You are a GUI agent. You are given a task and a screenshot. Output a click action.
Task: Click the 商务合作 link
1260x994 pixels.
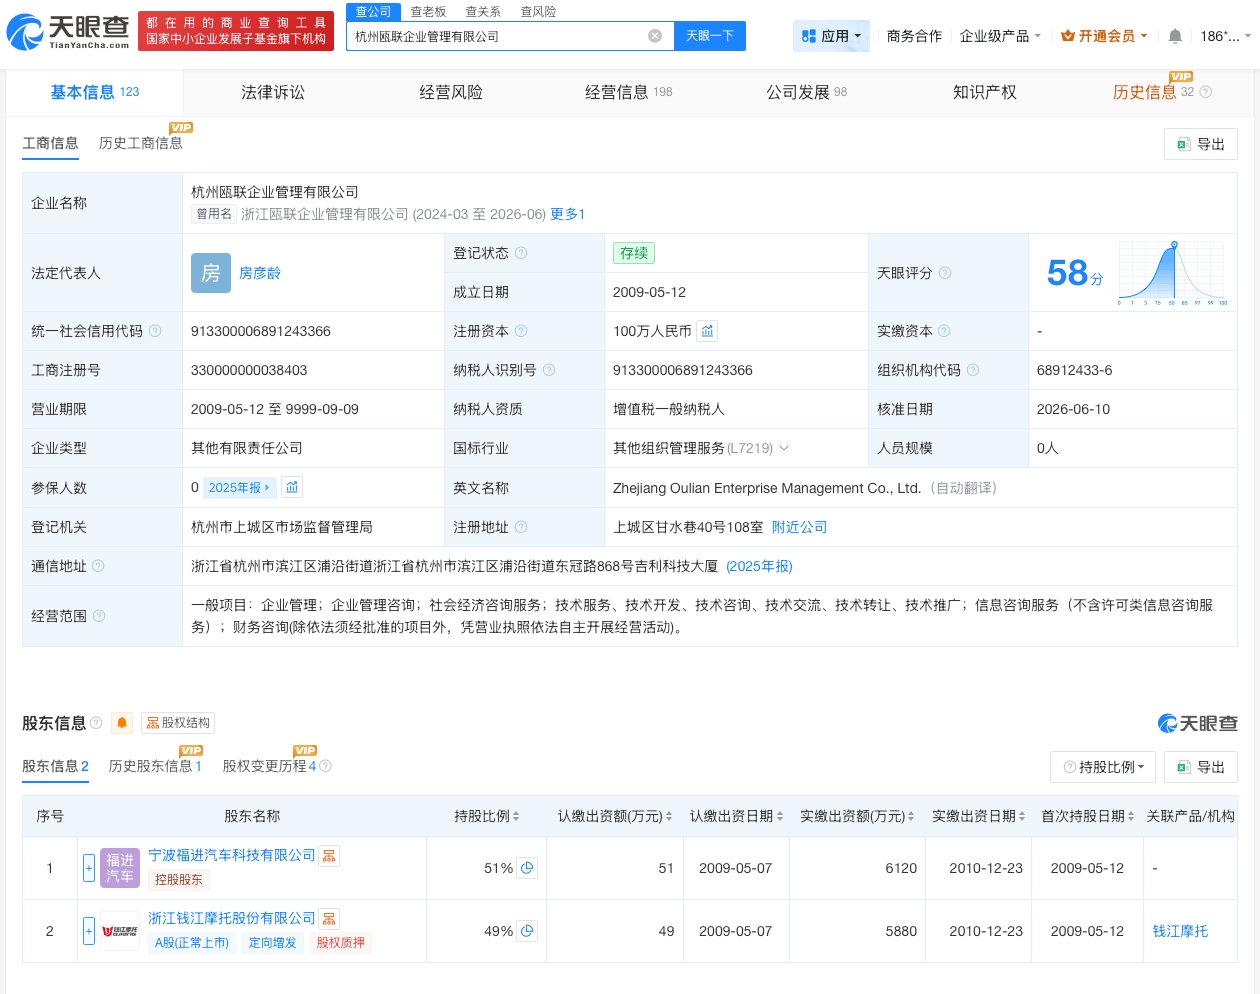(x=914, y=36)
